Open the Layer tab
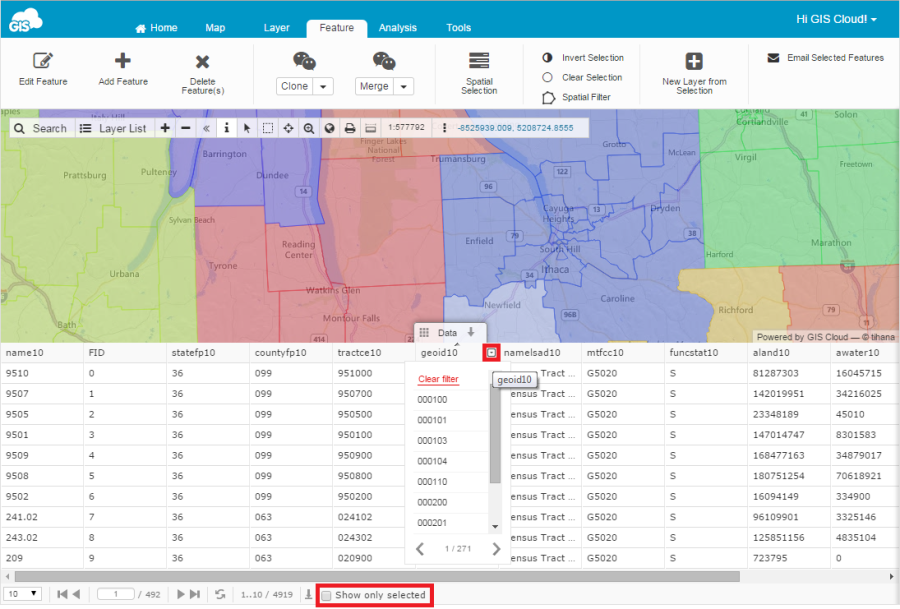Screen dimensions: 900x609 pyautogui.click(x=276, y=28)
